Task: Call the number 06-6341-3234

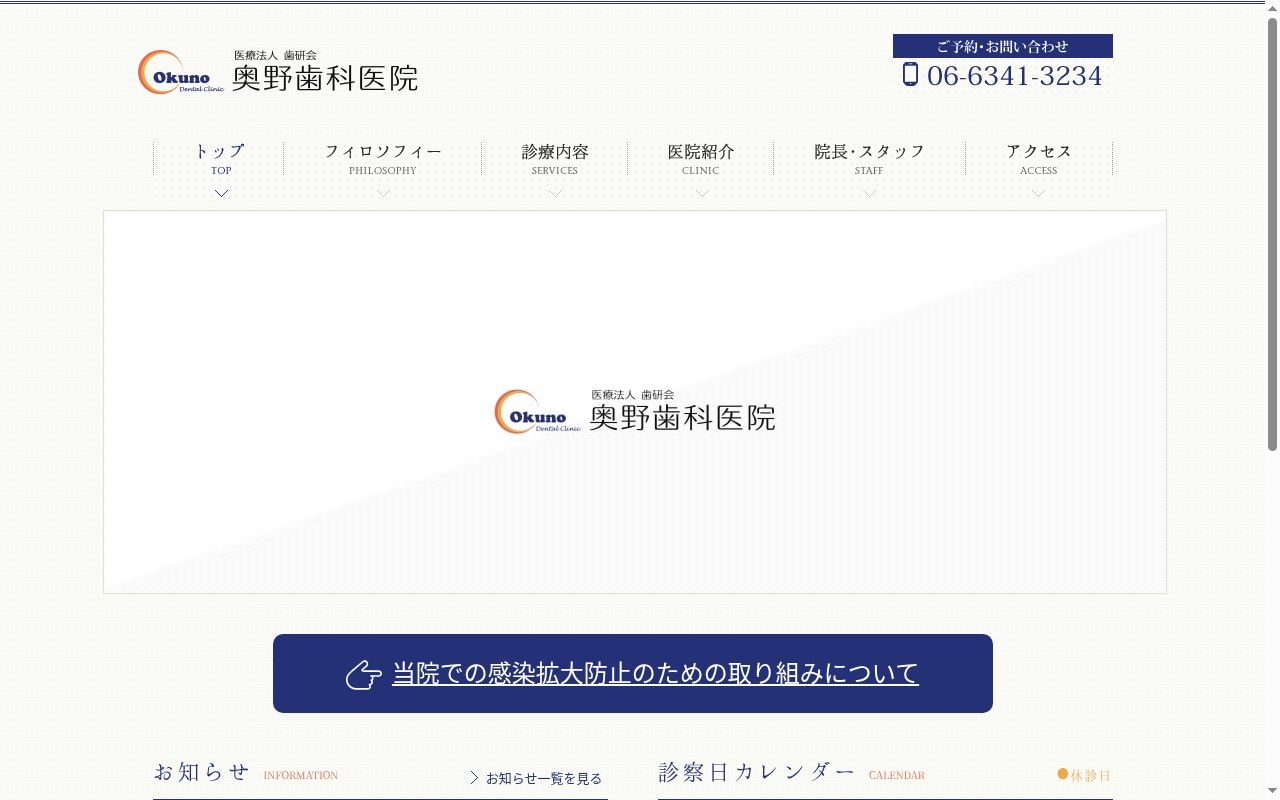Action: (x=1014, y=75)
